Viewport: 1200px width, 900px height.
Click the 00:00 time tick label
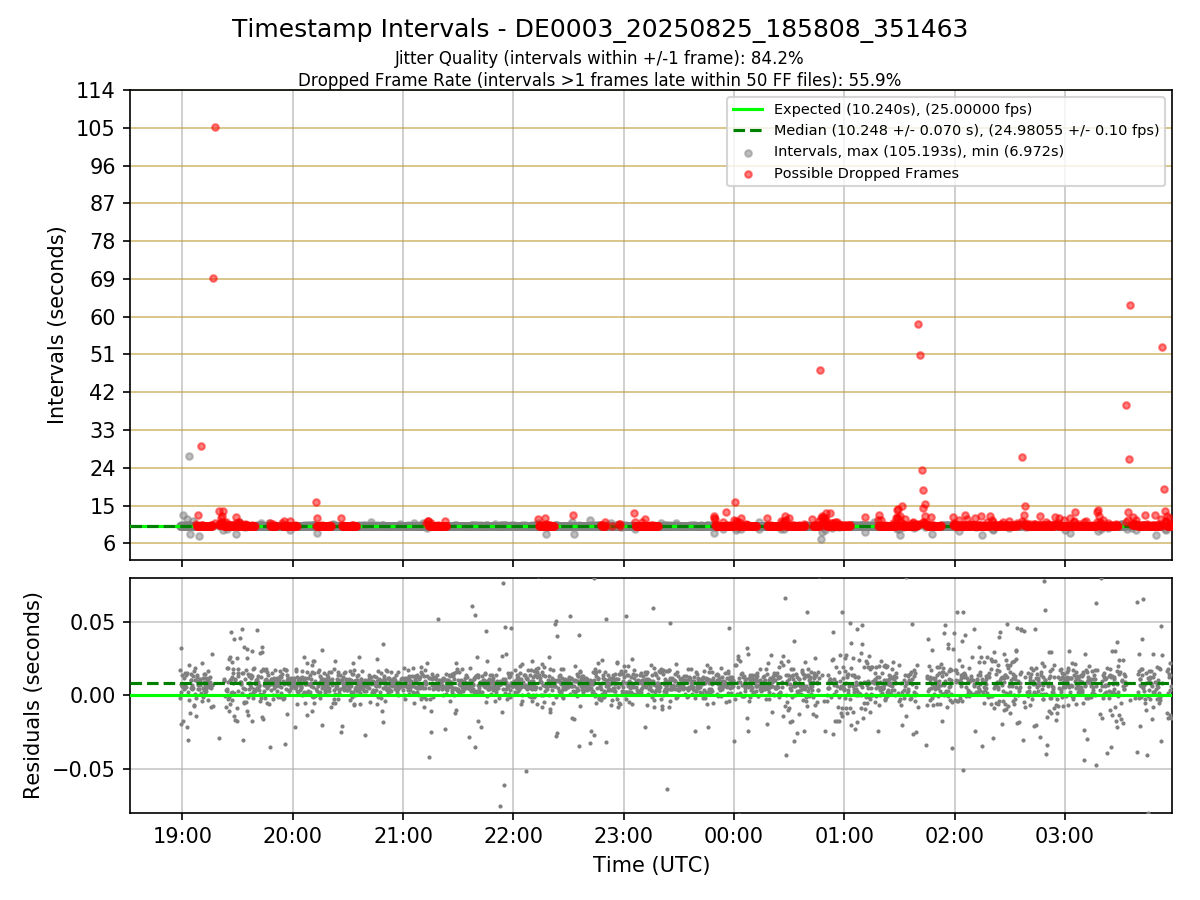tap(733, 834)
